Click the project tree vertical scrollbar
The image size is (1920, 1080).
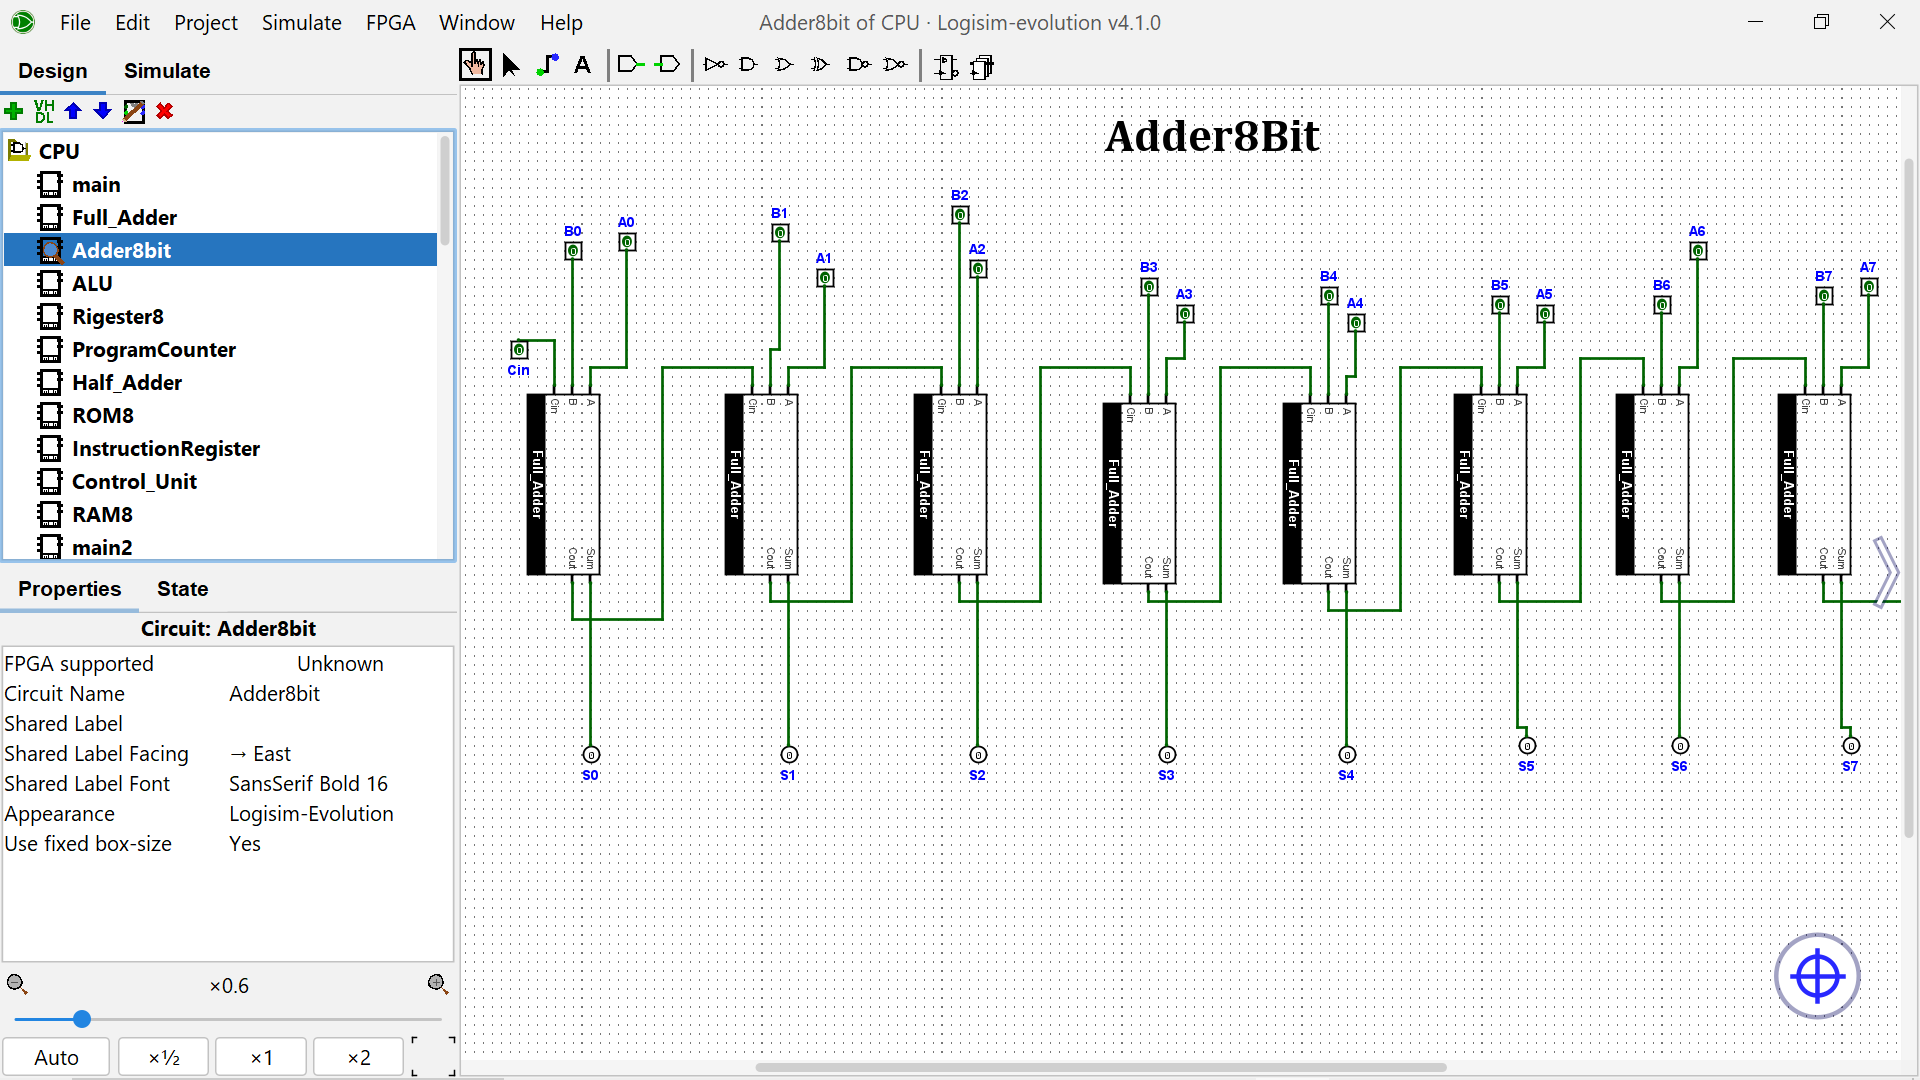pos(445,190)
